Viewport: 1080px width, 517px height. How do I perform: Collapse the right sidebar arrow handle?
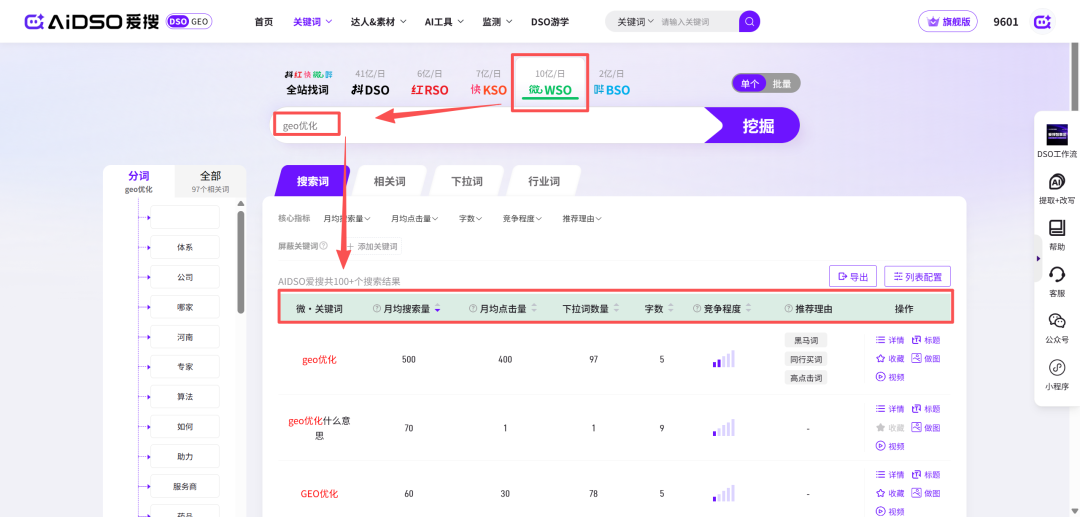pos(1039,258)
